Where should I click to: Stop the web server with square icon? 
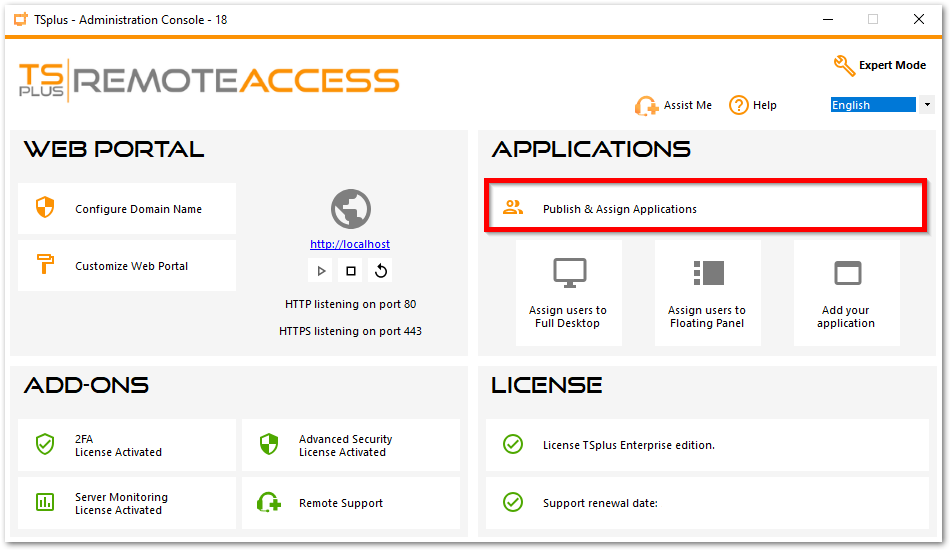click(351, 270)
